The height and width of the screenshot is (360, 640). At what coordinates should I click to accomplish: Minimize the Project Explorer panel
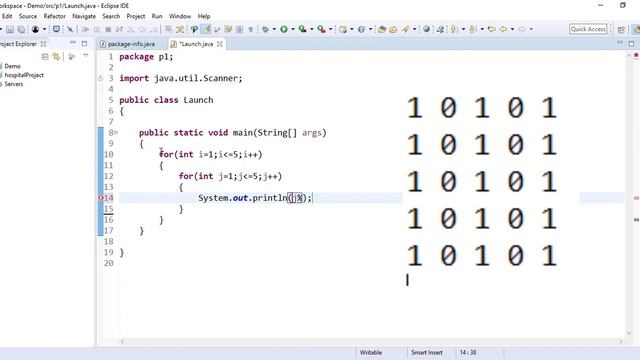point(73,43)
